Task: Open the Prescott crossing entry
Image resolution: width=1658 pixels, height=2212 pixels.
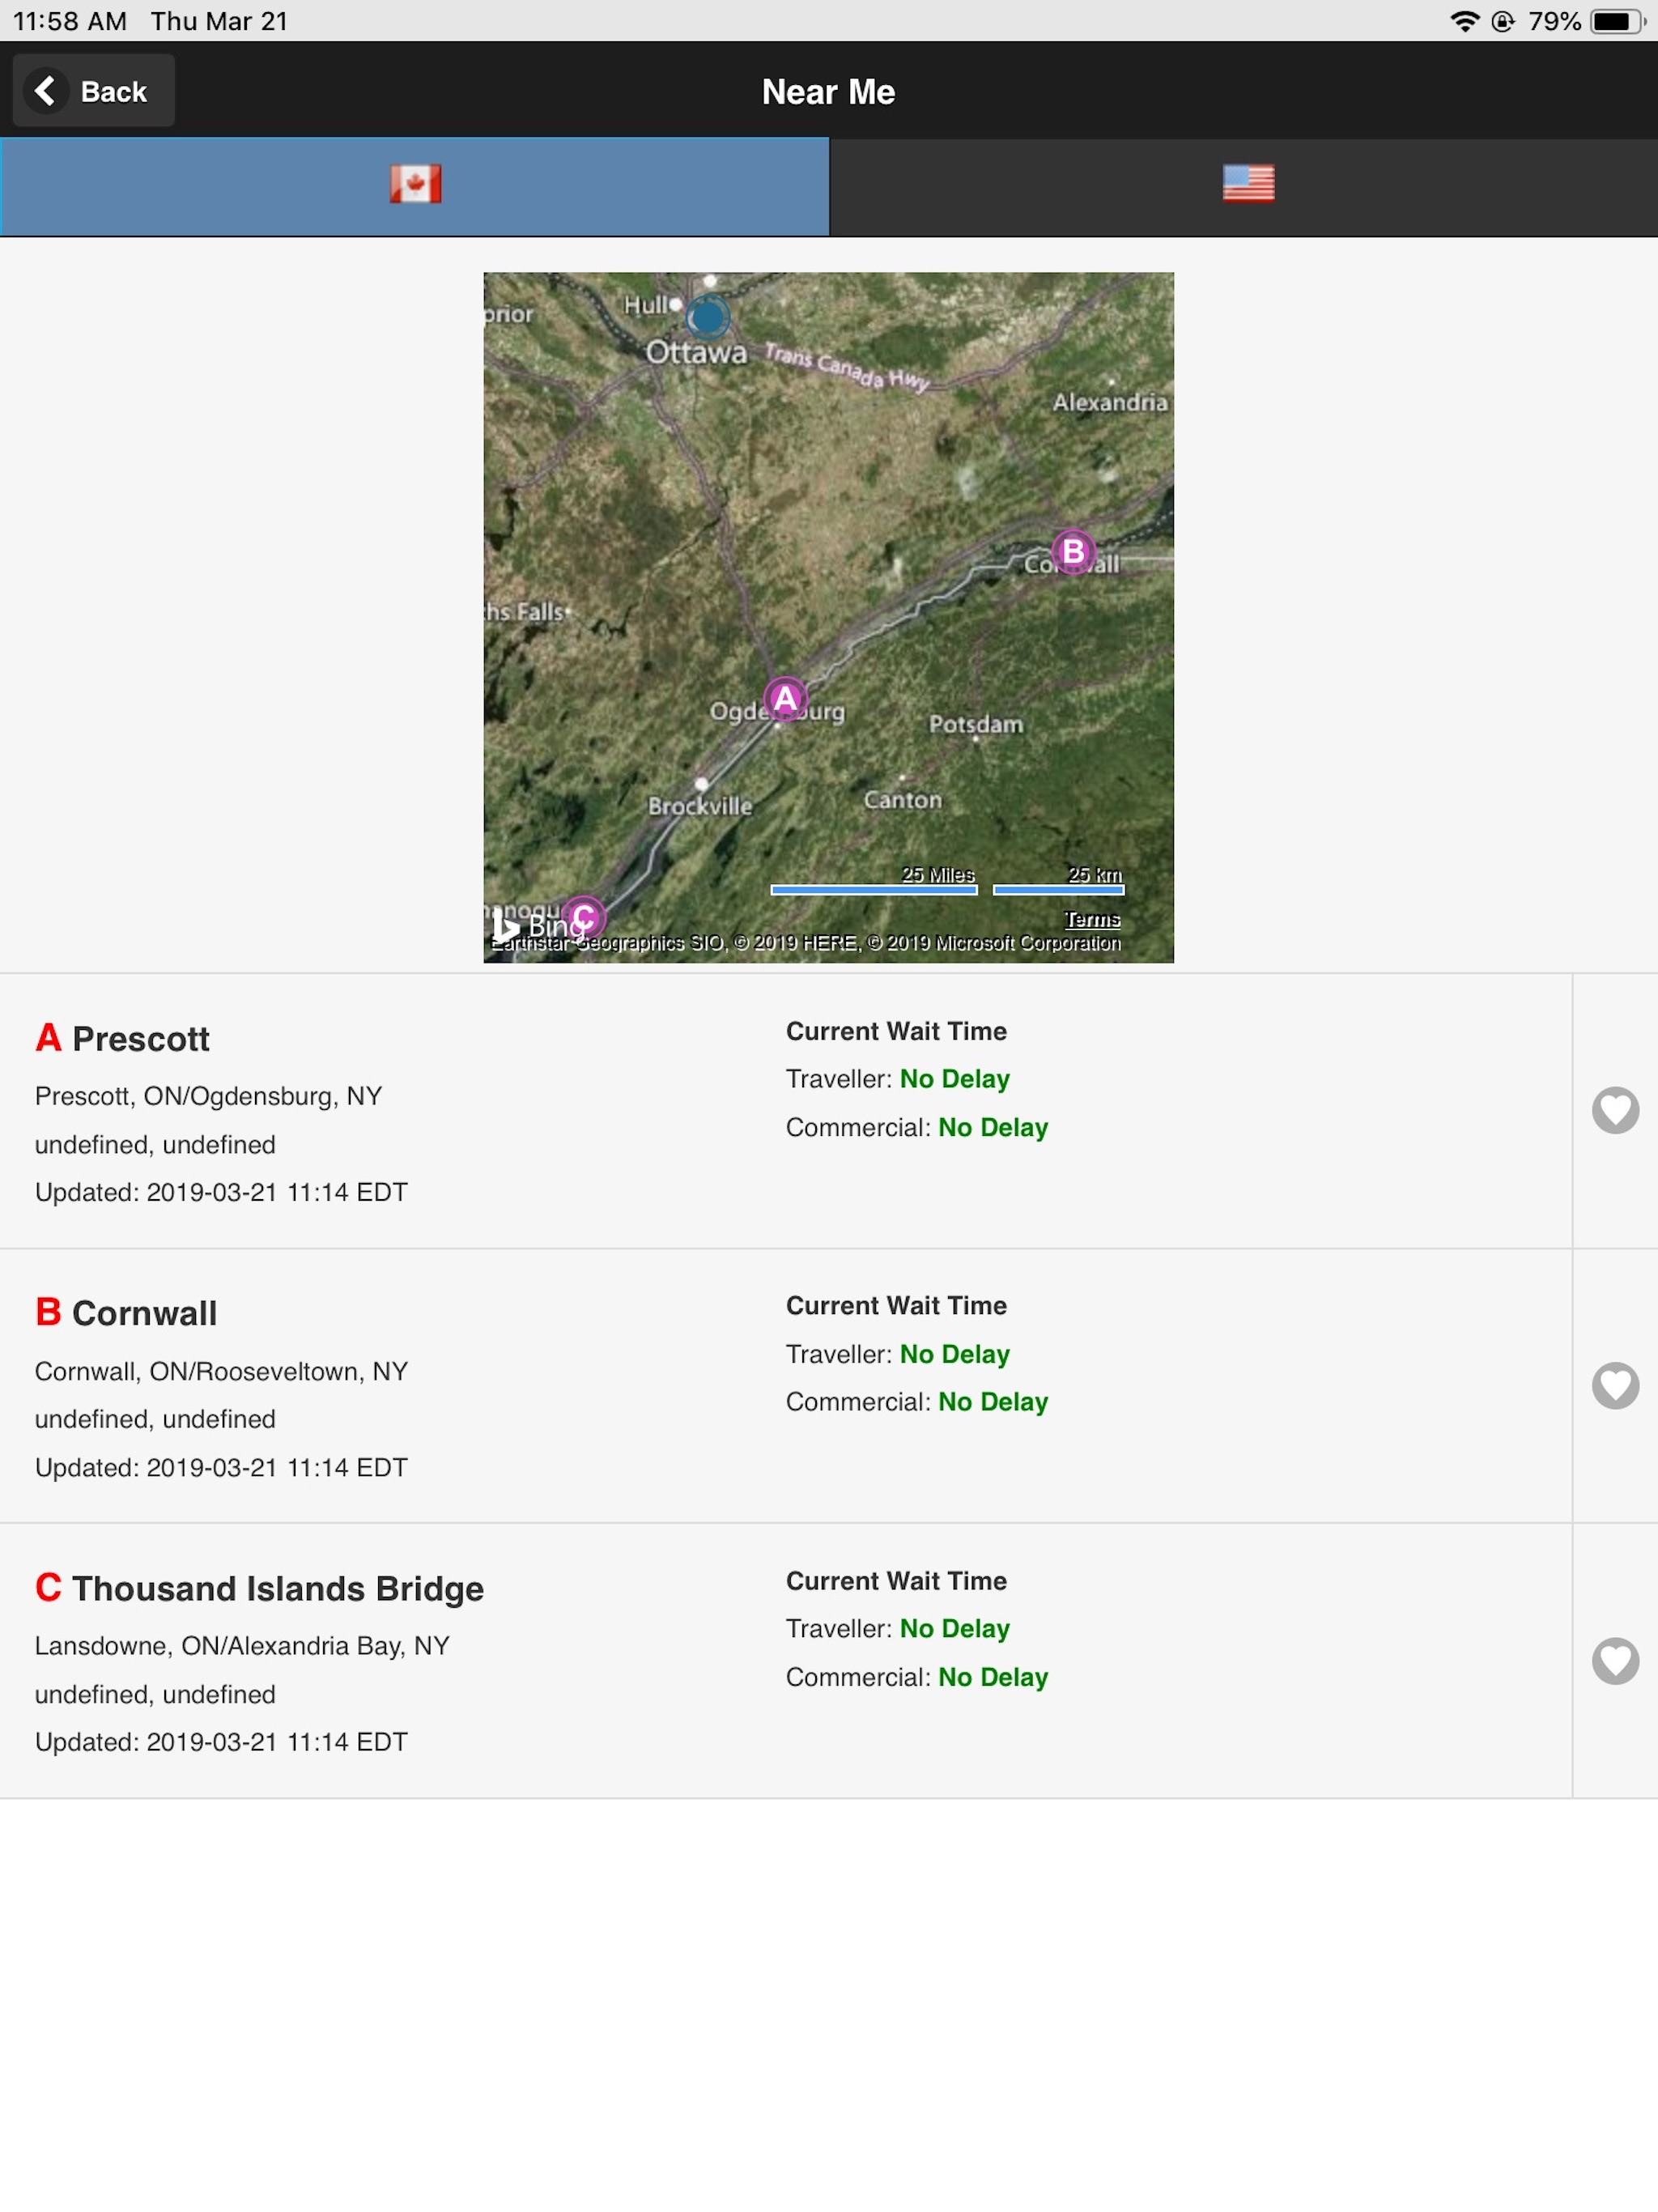Action: [x=140, y=1039]
